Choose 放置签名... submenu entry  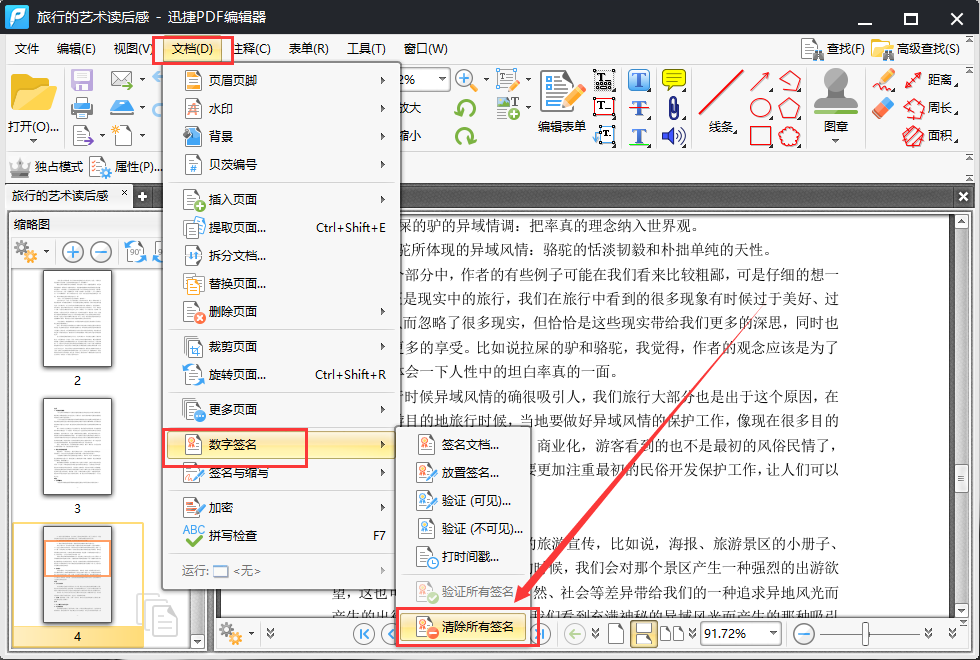coord(463,472)
